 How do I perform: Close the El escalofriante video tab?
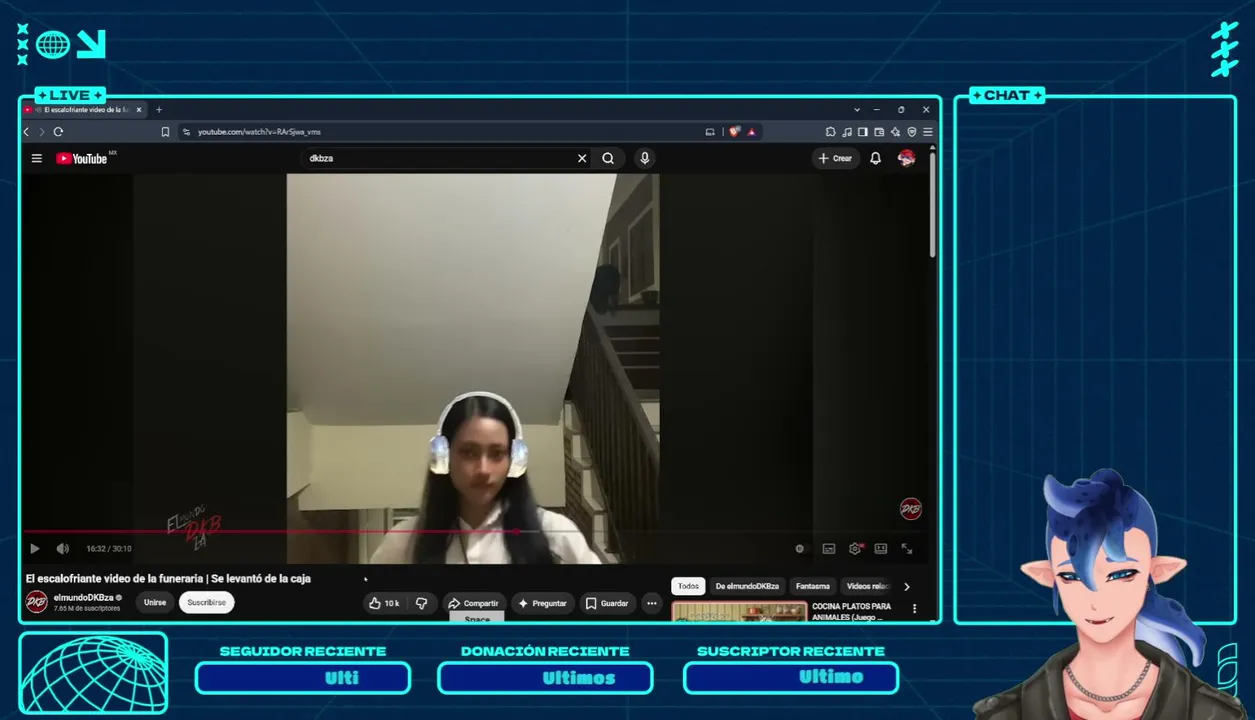(139, 109)
